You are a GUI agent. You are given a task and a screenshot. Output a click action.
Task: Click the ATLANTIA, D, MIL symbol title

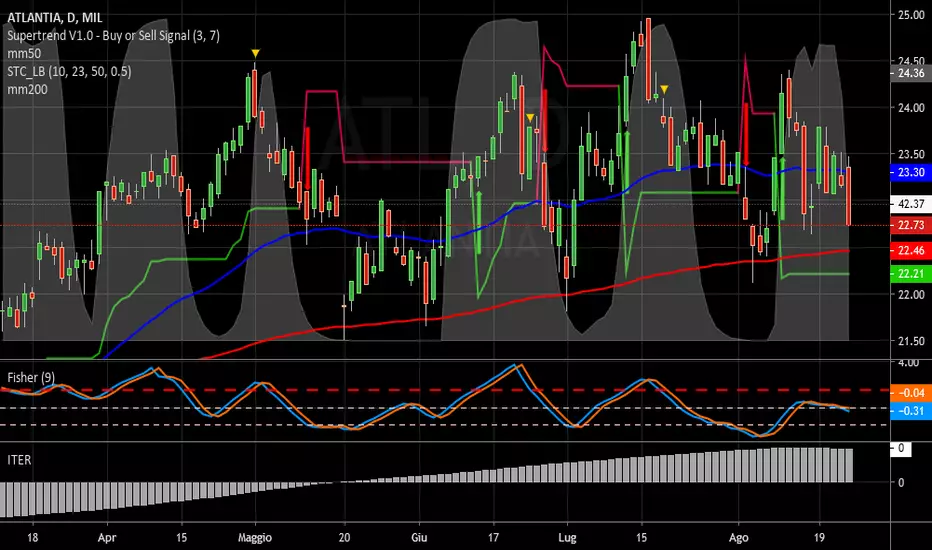coord(55,18)
